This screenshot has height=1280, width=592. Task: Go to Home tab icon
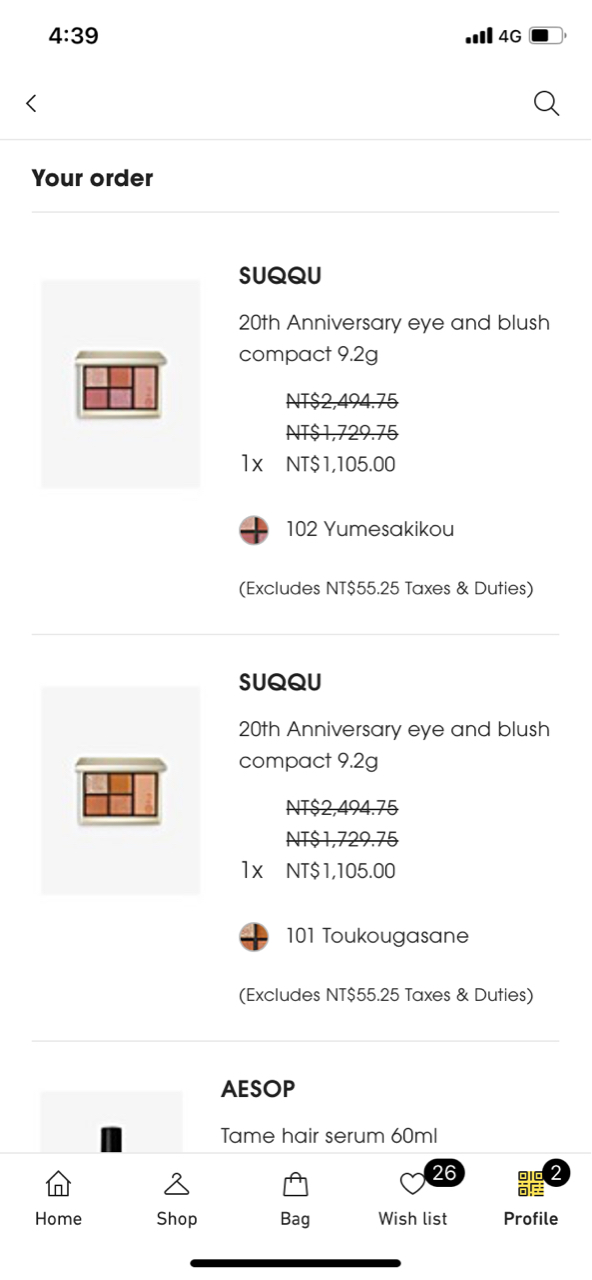point(59,1184)
